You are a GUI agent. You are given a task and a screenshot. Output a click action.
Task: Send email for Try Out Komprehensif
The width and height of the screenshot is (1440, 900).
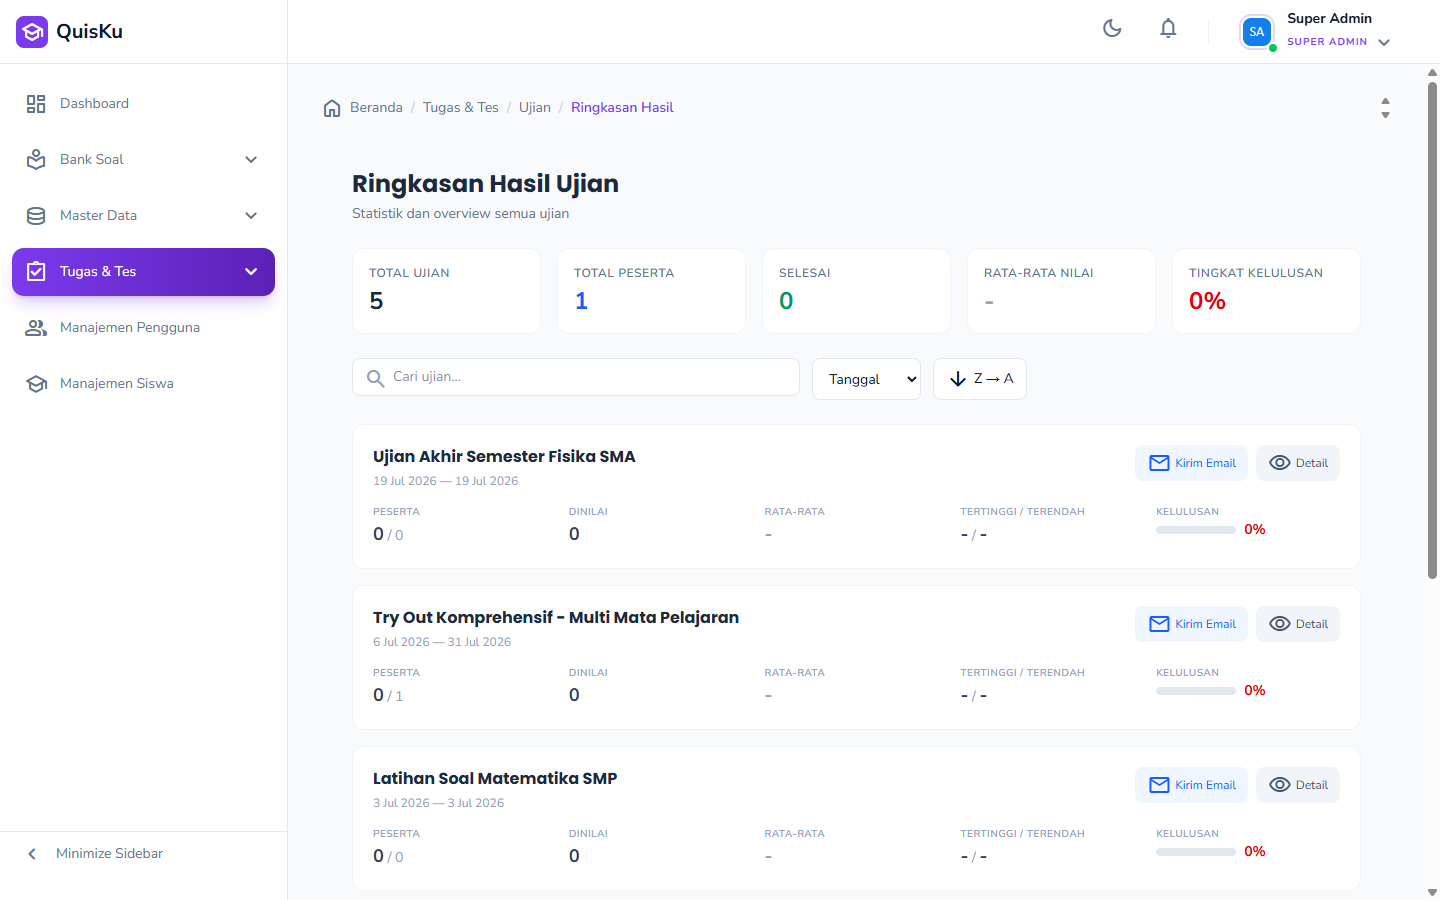coord(1191,624)
